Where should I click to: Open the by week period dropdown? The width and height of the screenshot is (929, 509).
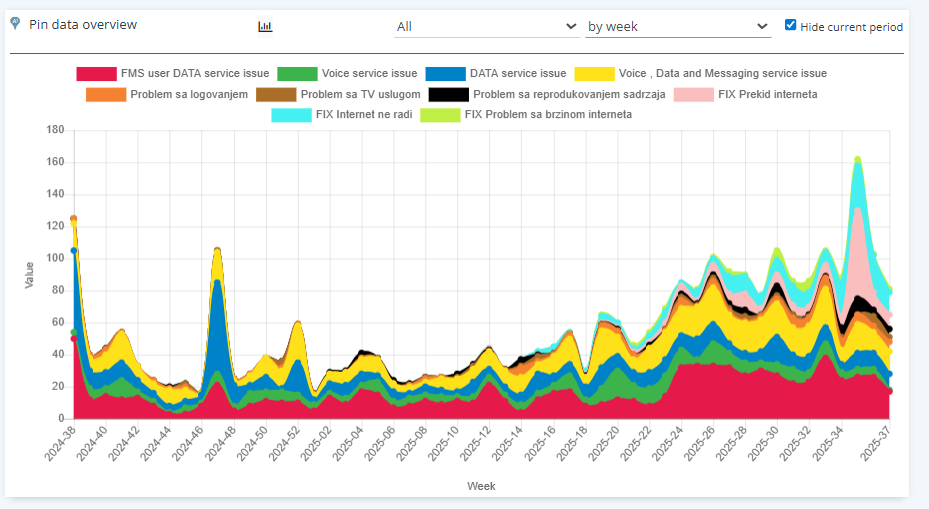(678, 26)
